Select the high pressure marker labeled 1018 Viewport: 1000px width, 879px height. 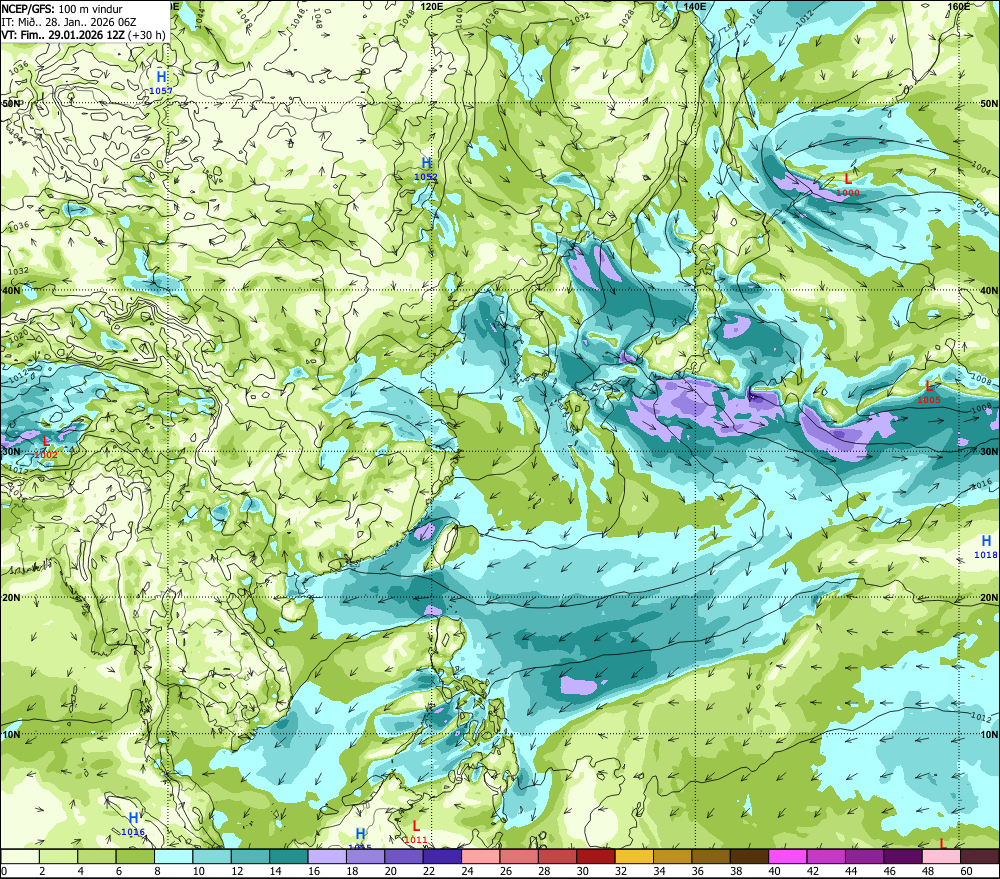(x=985, y=547)
